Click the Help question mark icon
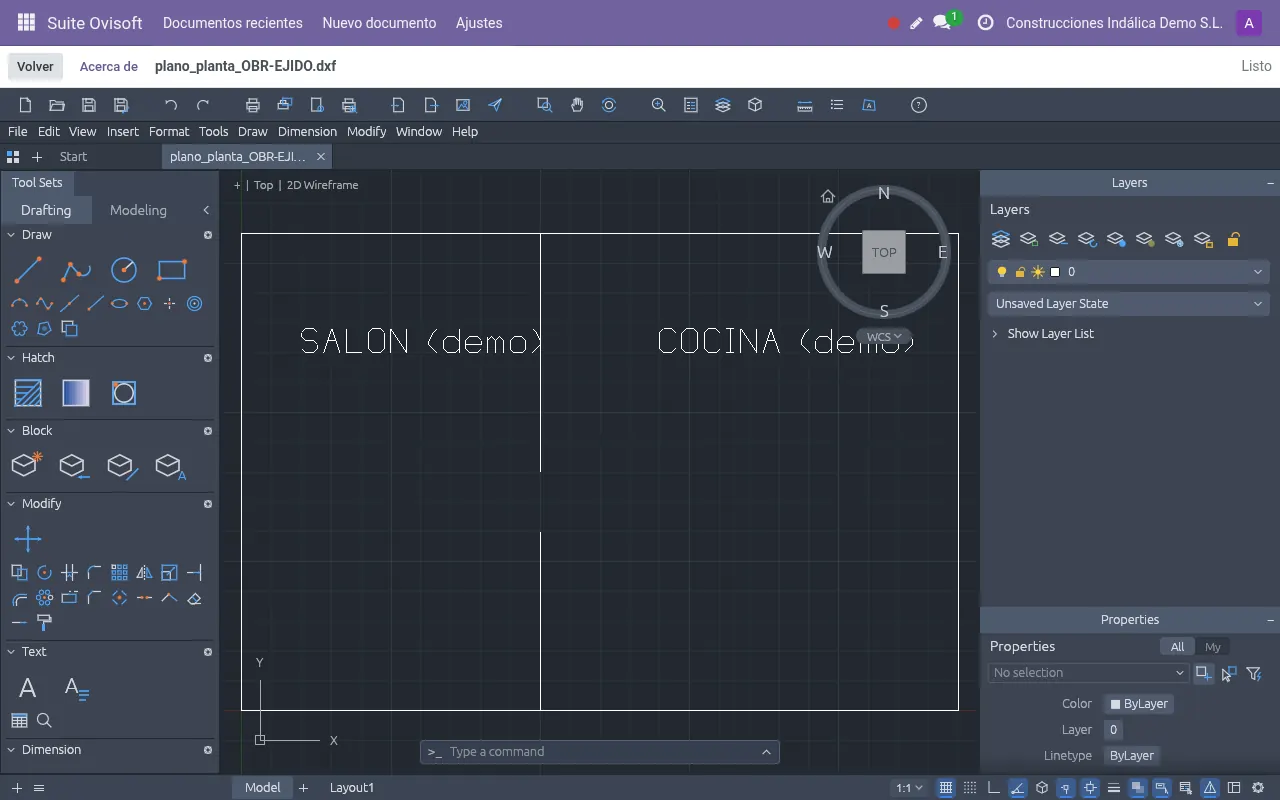Screen dimensions: 1280x800 (919, 105)
